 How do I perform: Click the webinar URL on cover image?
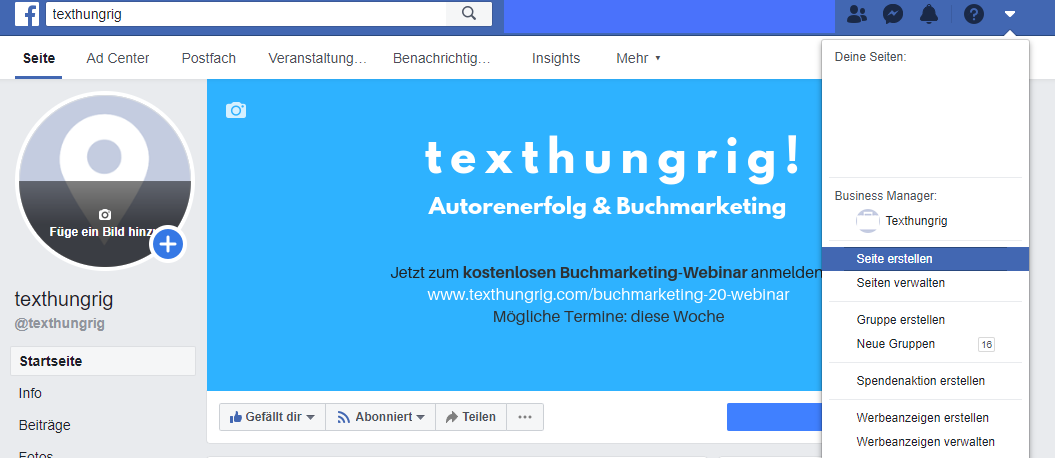[608, 295]
